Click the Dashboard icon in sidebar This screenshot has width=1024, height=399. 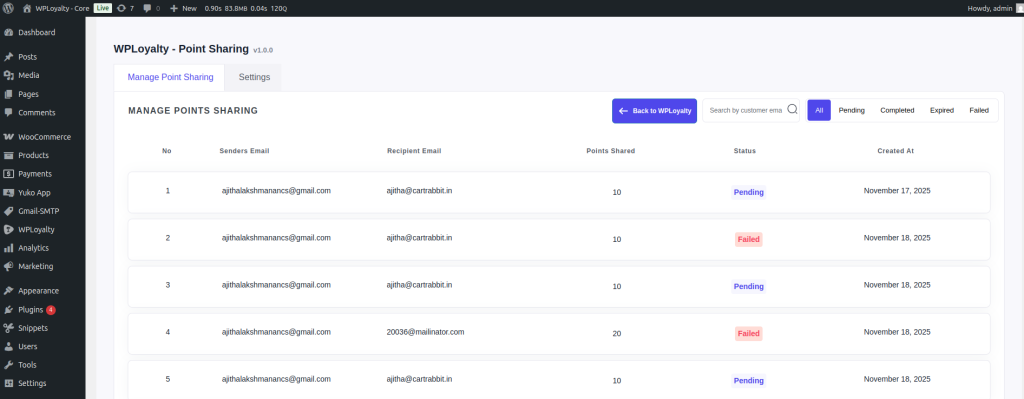click(8, 32)
